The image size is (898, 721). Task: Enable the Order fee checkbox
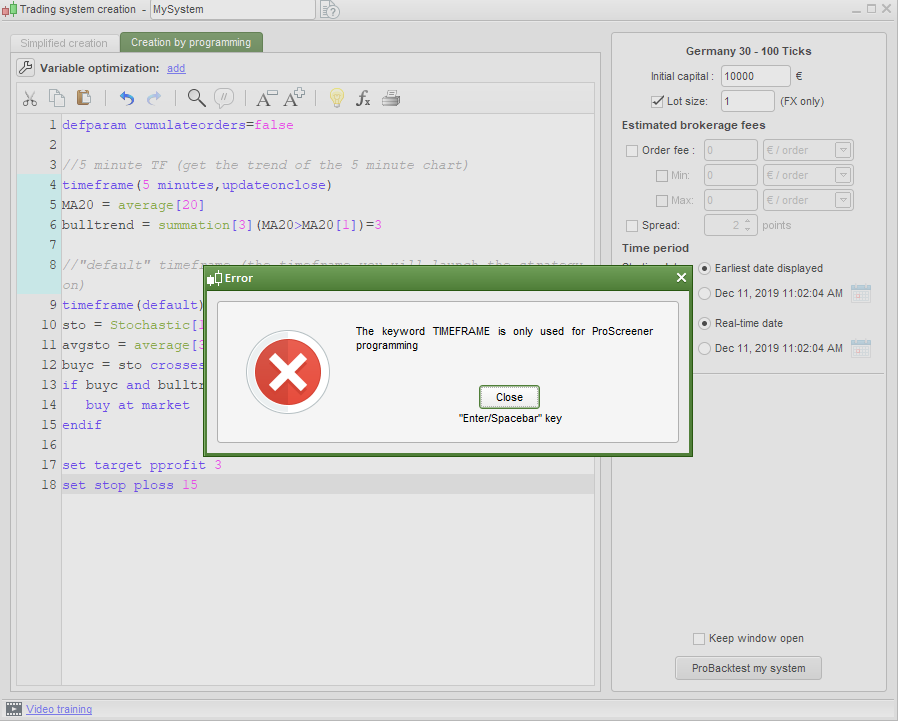(632, 151)
